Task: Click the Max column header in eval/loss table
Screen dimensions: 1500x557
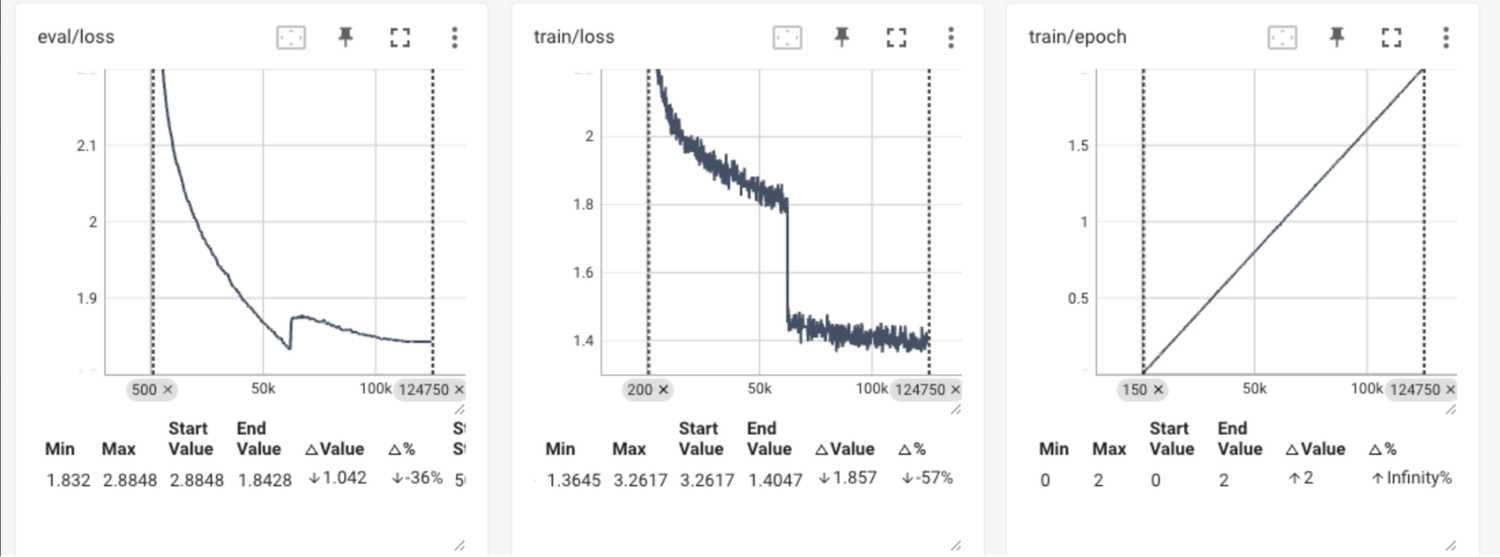Action: 118,449
